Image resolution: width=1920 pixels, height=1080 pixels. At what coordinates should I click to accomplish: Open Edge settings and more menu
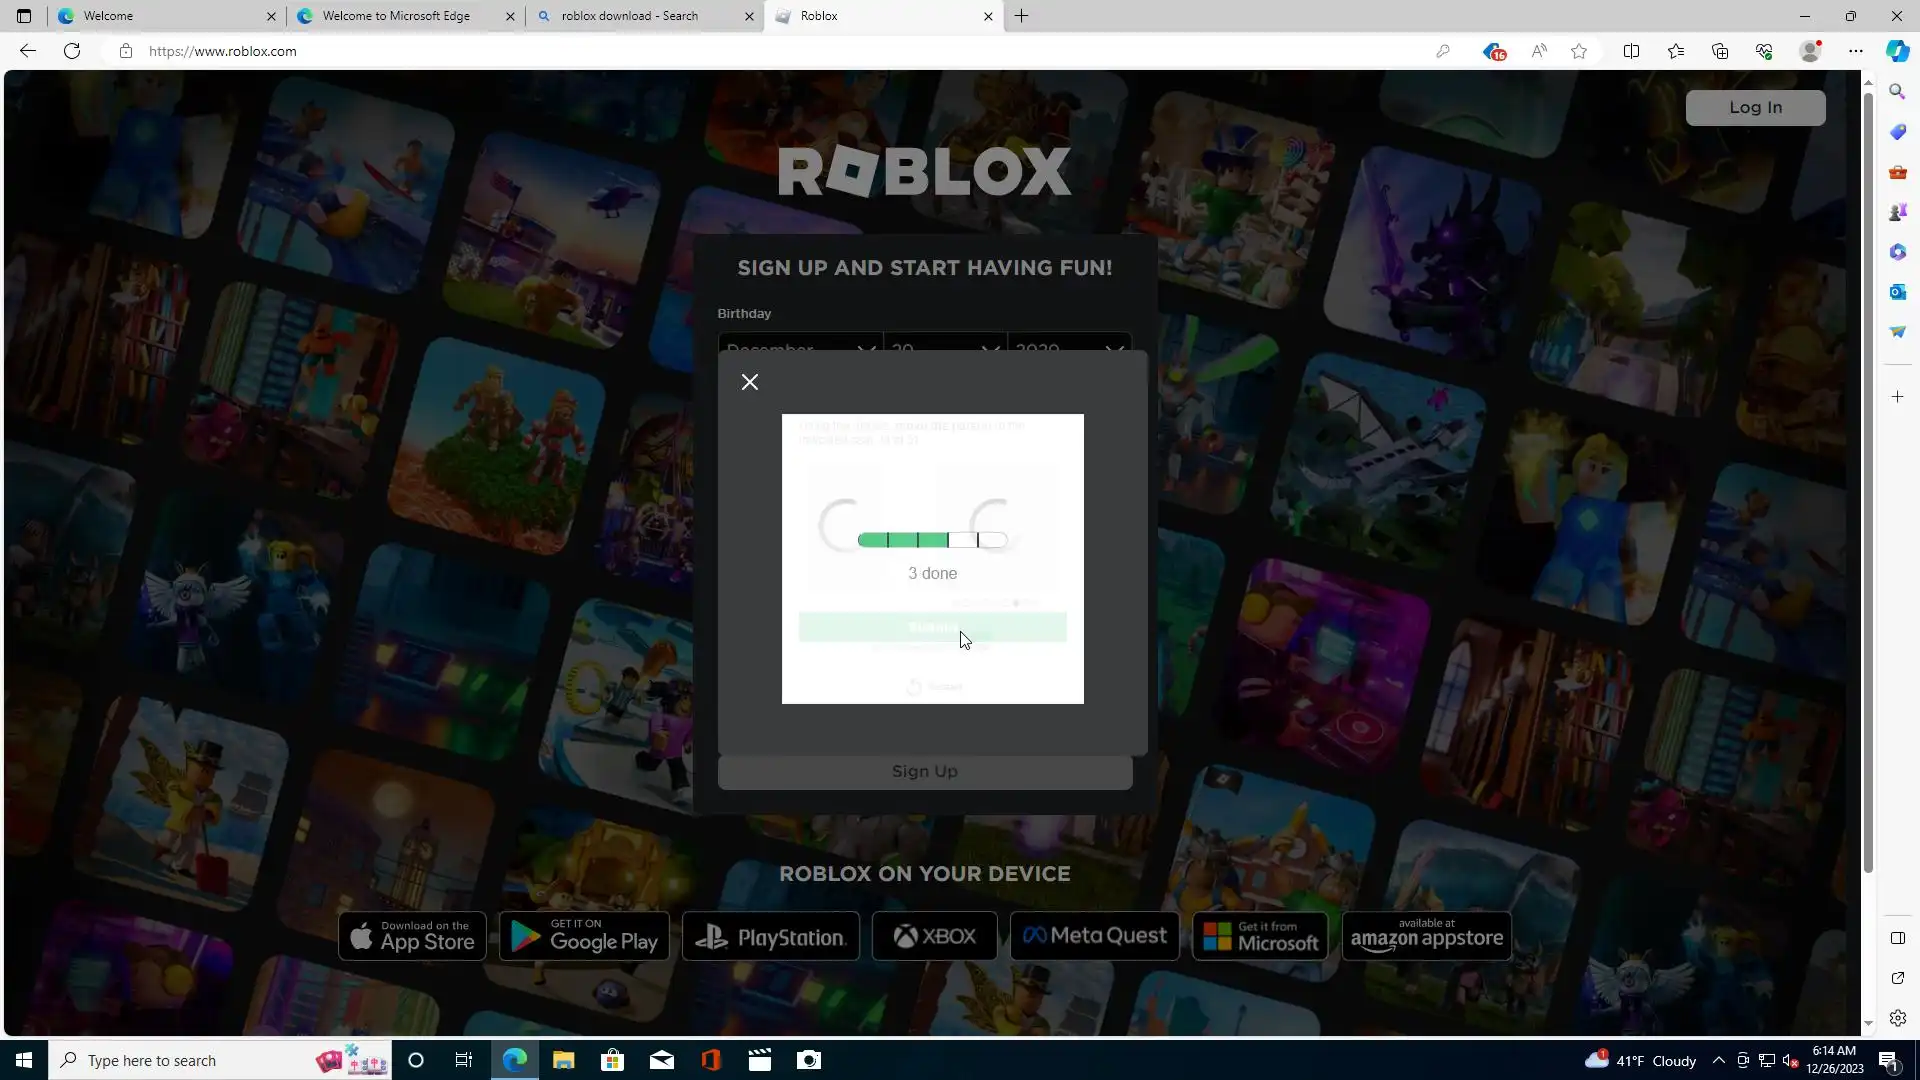point(1855,51)
